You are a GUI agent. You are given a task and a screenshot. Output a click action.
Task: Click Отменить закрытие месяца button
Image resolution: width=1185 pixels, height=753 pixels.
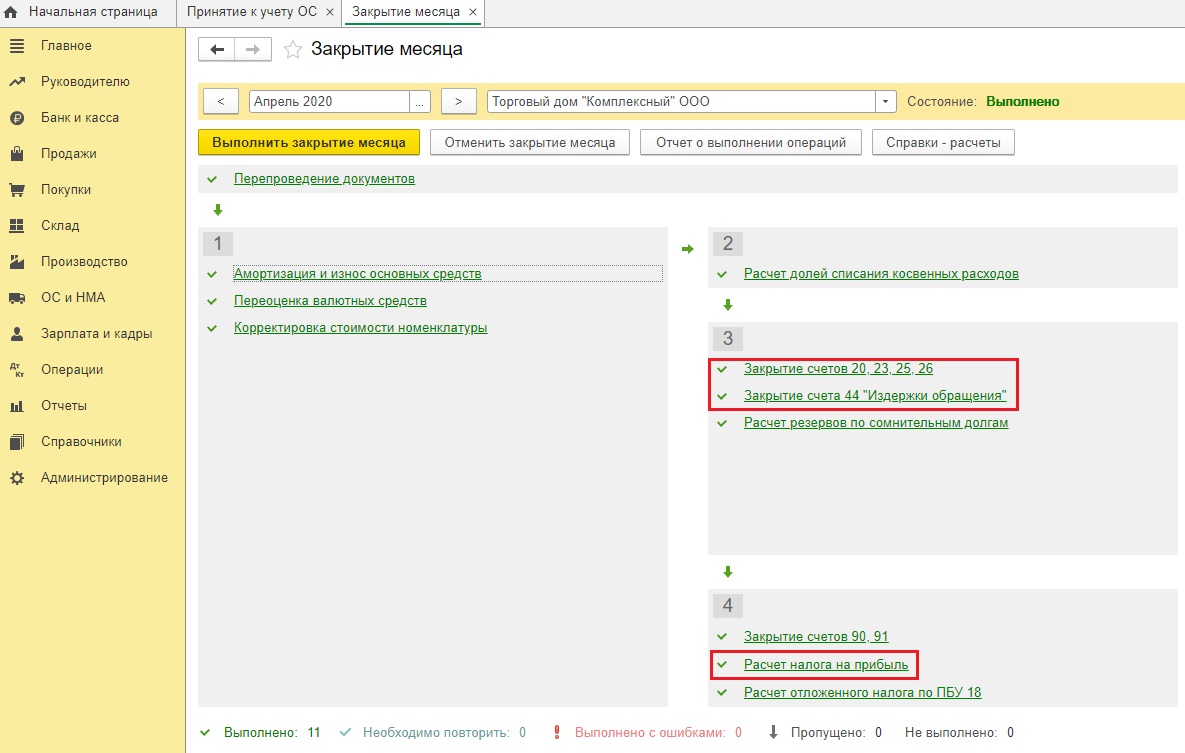point(530,142)
